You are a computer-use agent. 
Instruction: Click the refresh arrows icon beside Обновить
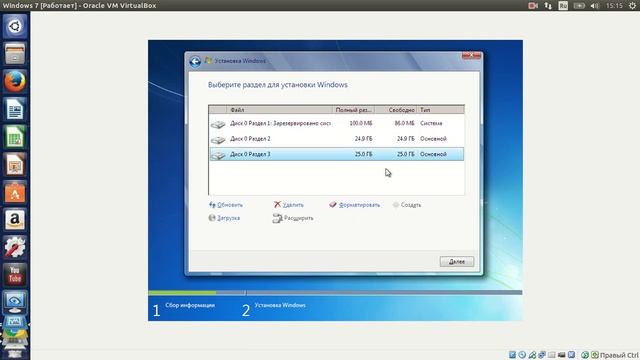click(212, 204)
